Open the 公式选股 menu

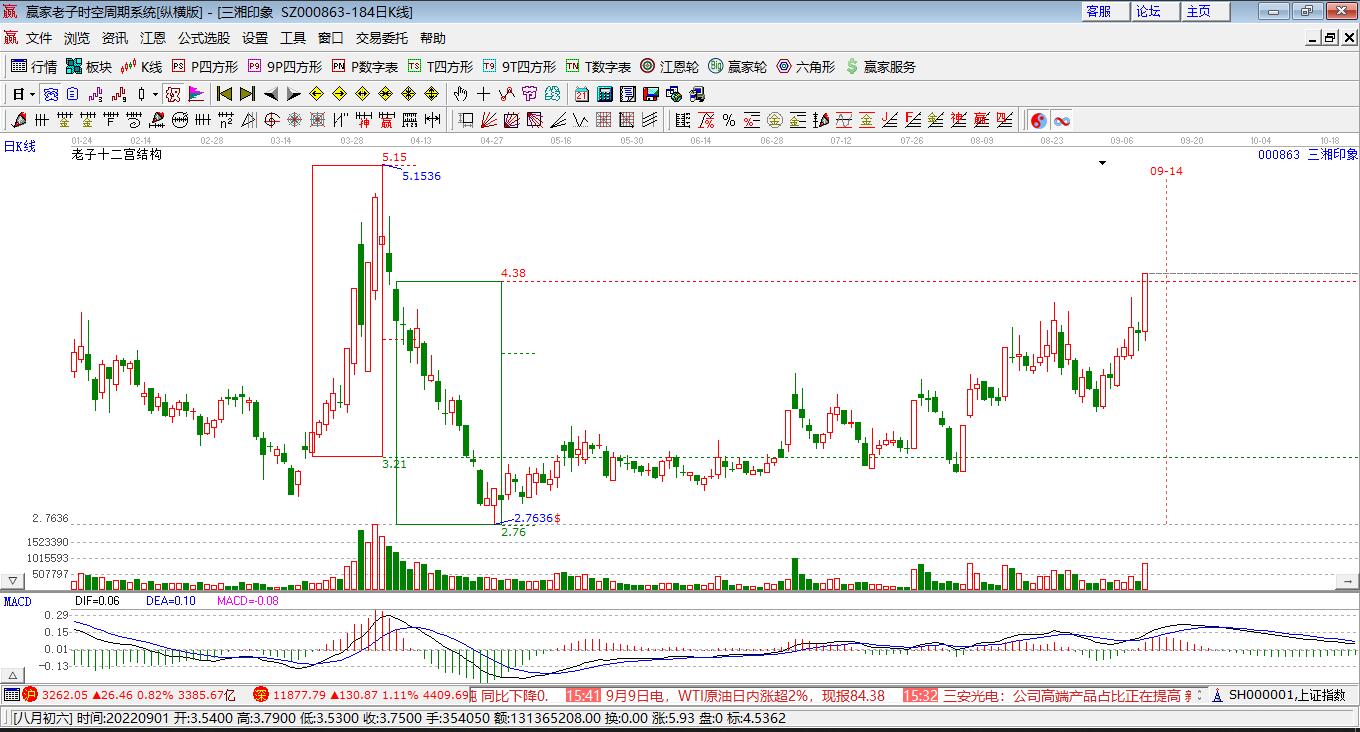204,38
